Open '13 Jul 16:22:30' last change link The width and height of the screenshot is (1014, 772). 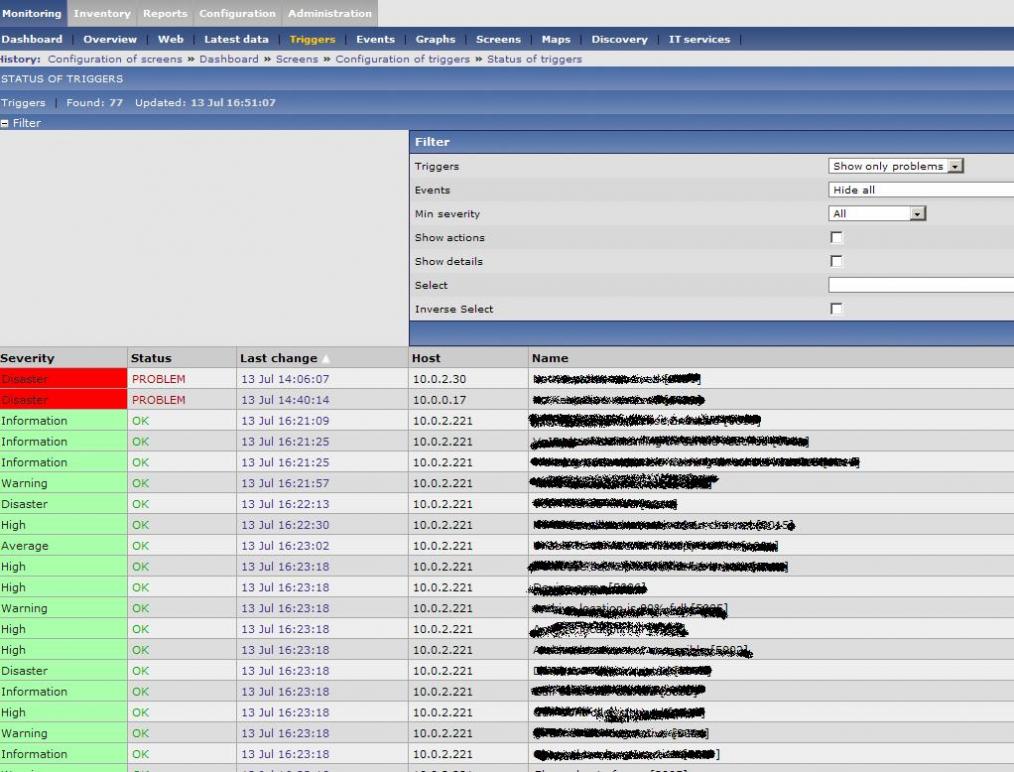coord(285,525)
